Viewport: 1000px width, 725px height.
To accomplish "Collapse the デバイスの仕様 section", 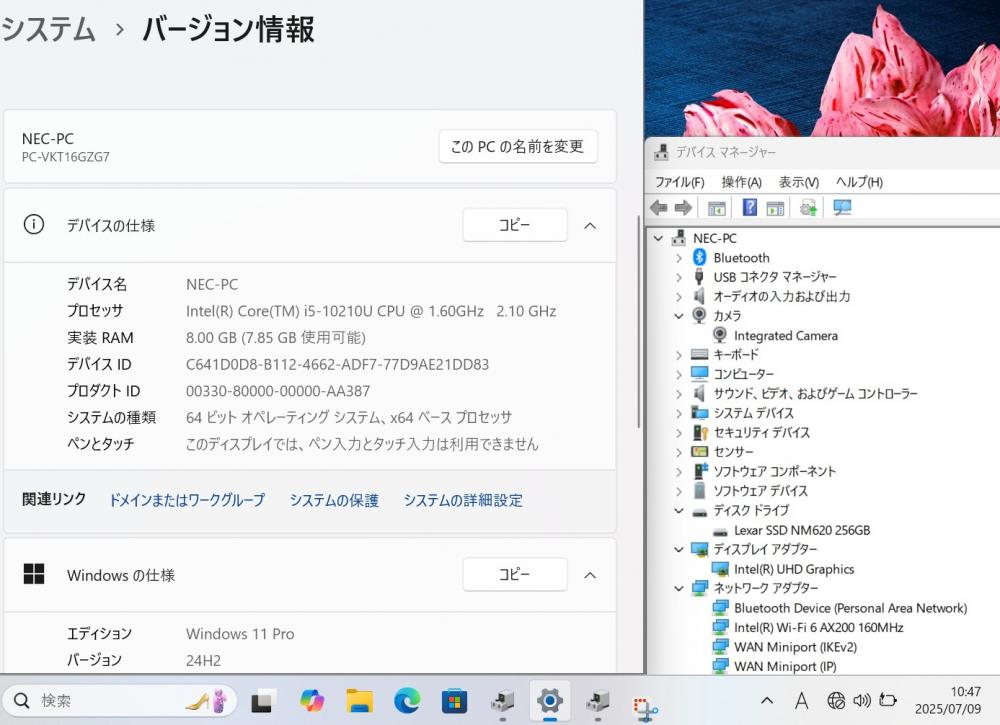I will [591, 226].
